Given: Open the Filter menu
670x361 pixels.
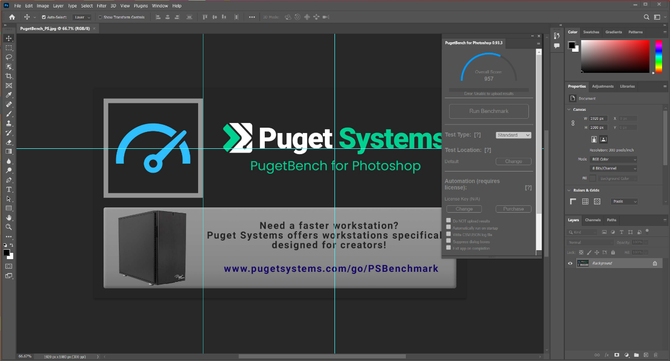Looking at the screenshot, I should click(101, 6).
